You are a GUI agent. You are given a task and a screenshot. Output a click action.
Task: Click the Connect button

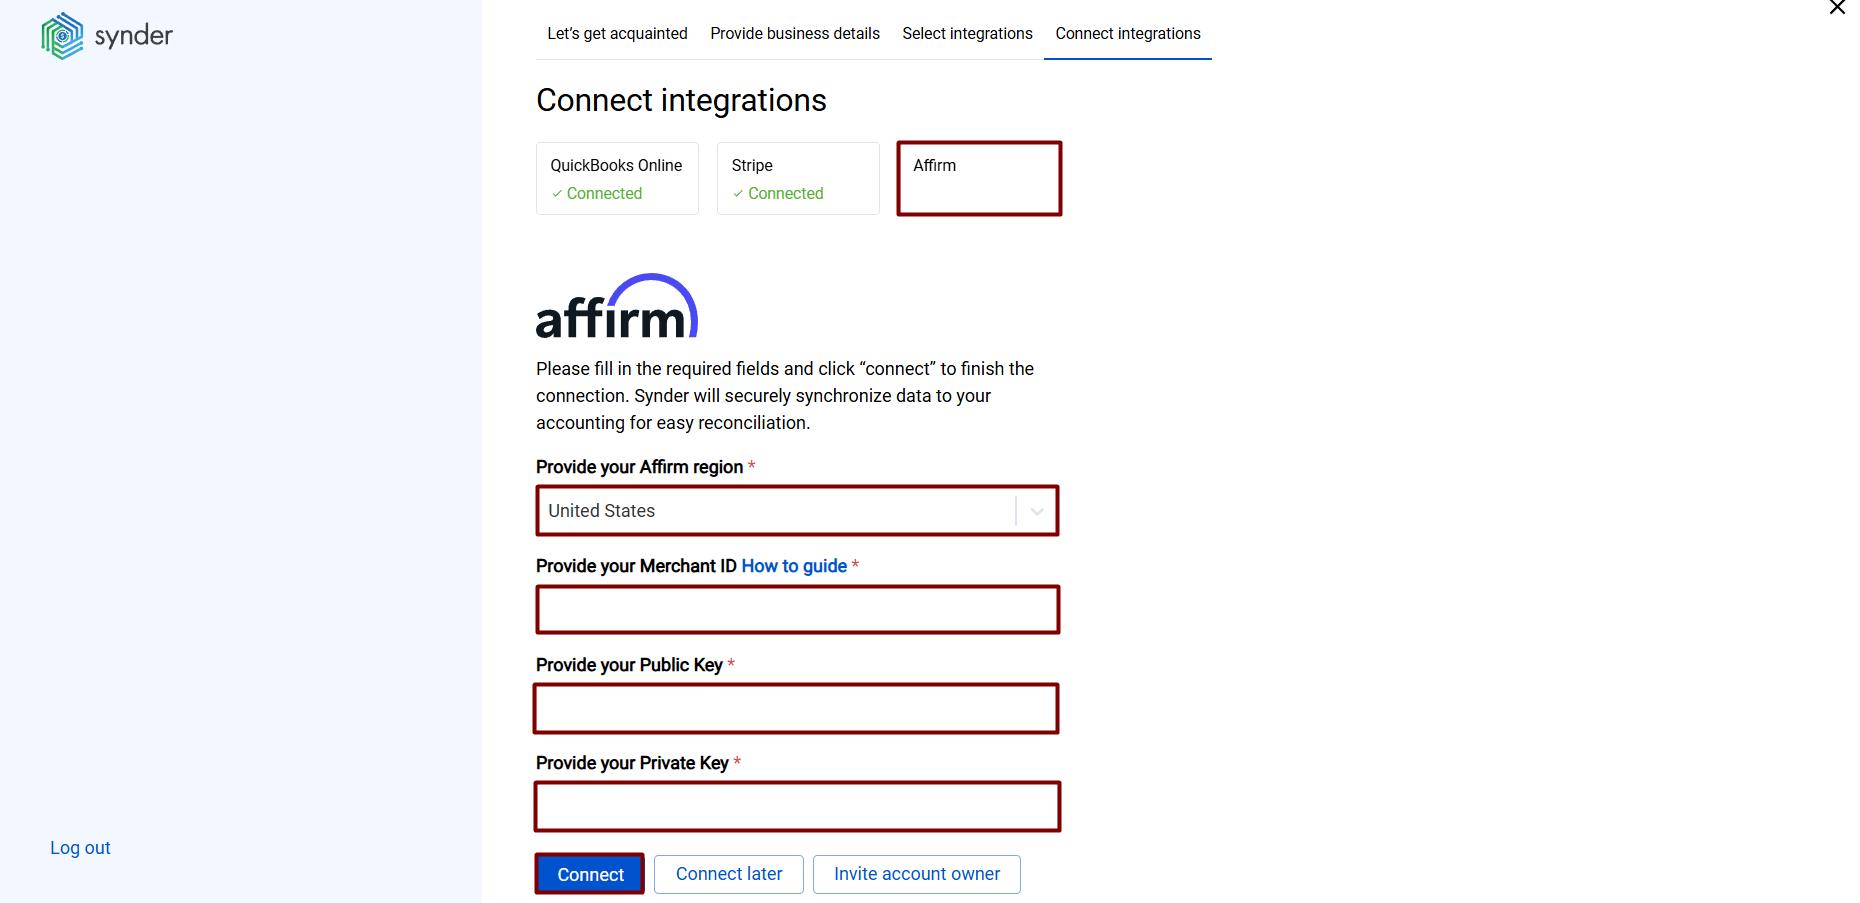point(589,873)
